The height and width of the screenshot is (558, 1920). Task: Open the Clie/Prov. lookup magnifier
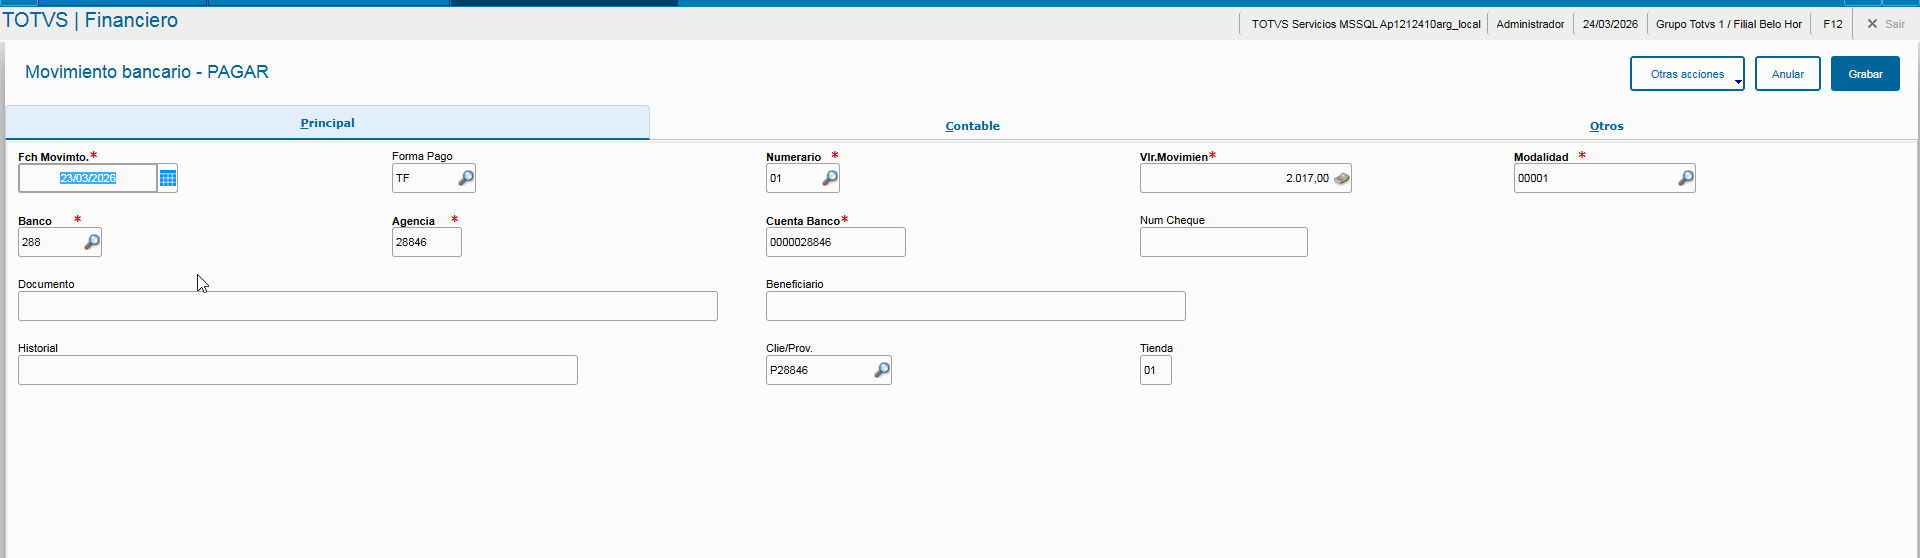pyautogui.click(x=882, y=370)
